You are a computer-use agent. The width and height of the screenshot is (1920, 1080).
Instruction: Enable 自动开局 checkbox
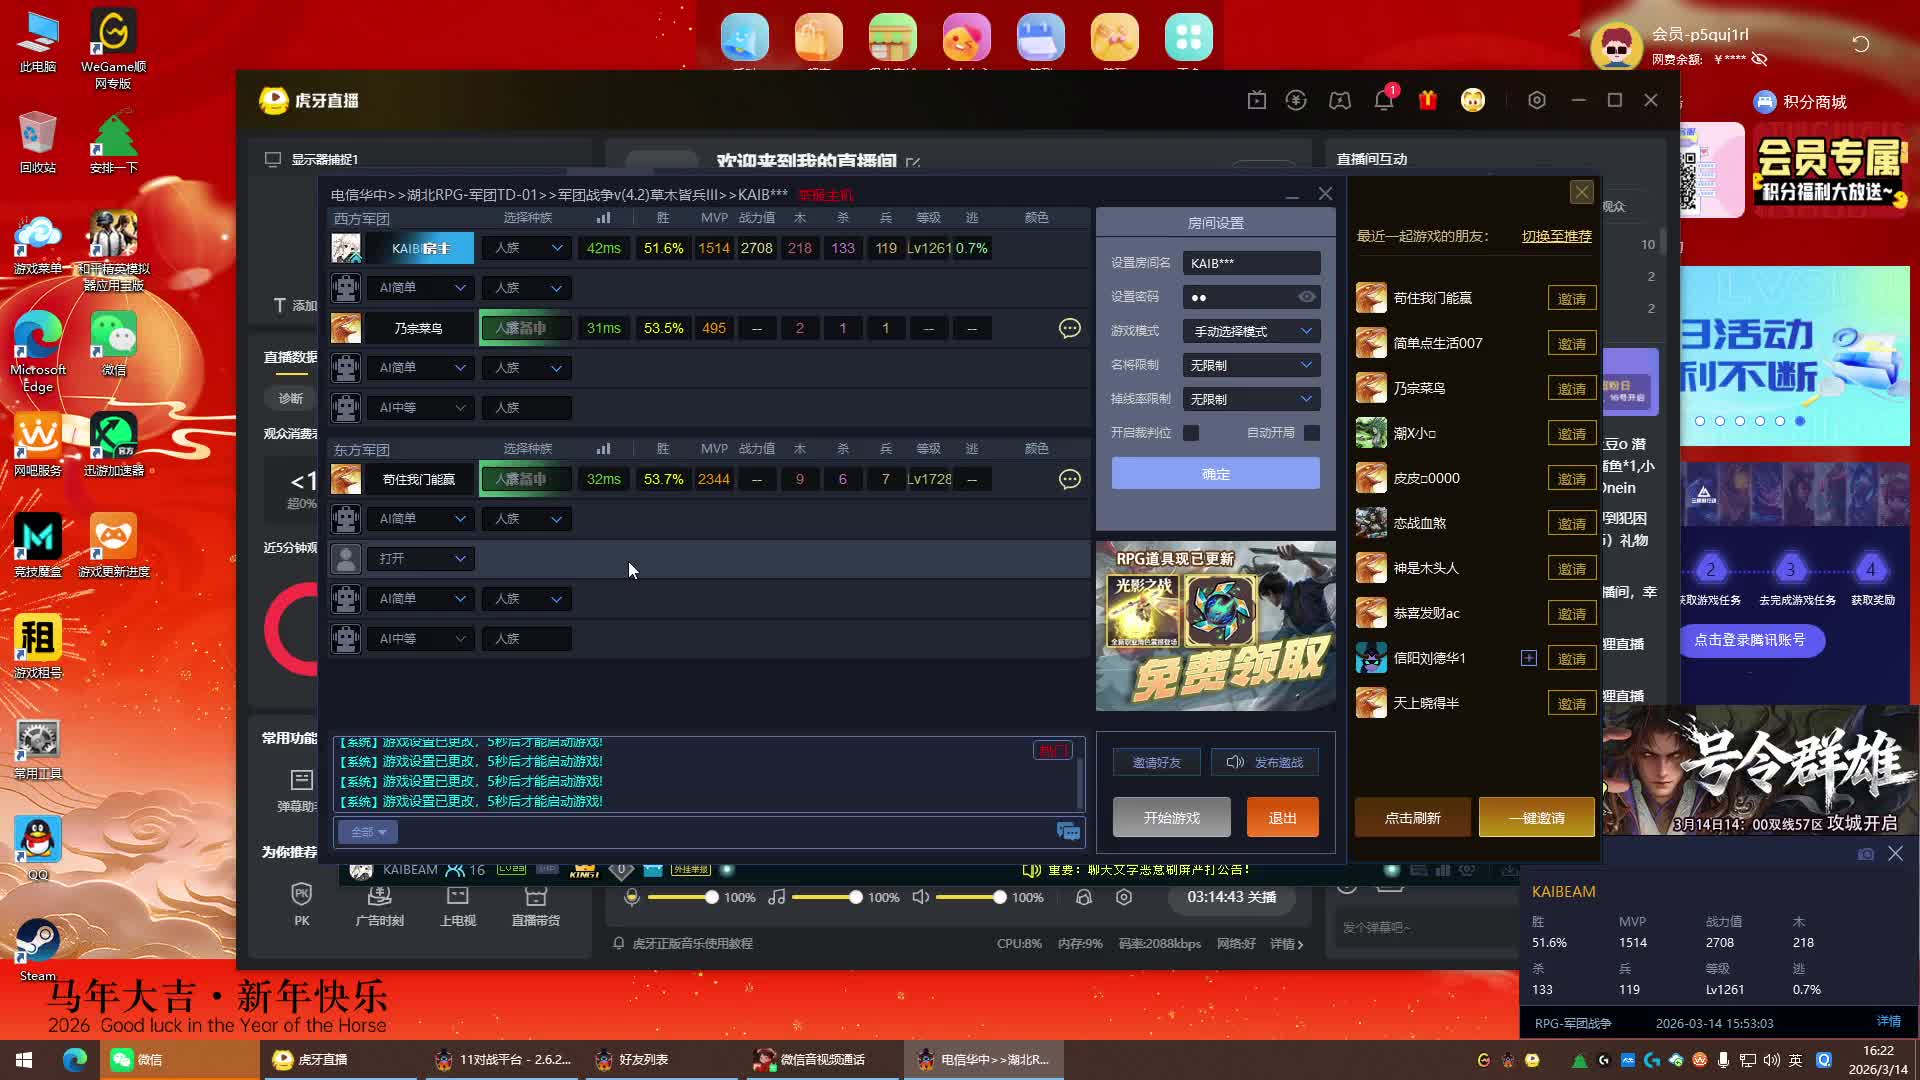1312,433
